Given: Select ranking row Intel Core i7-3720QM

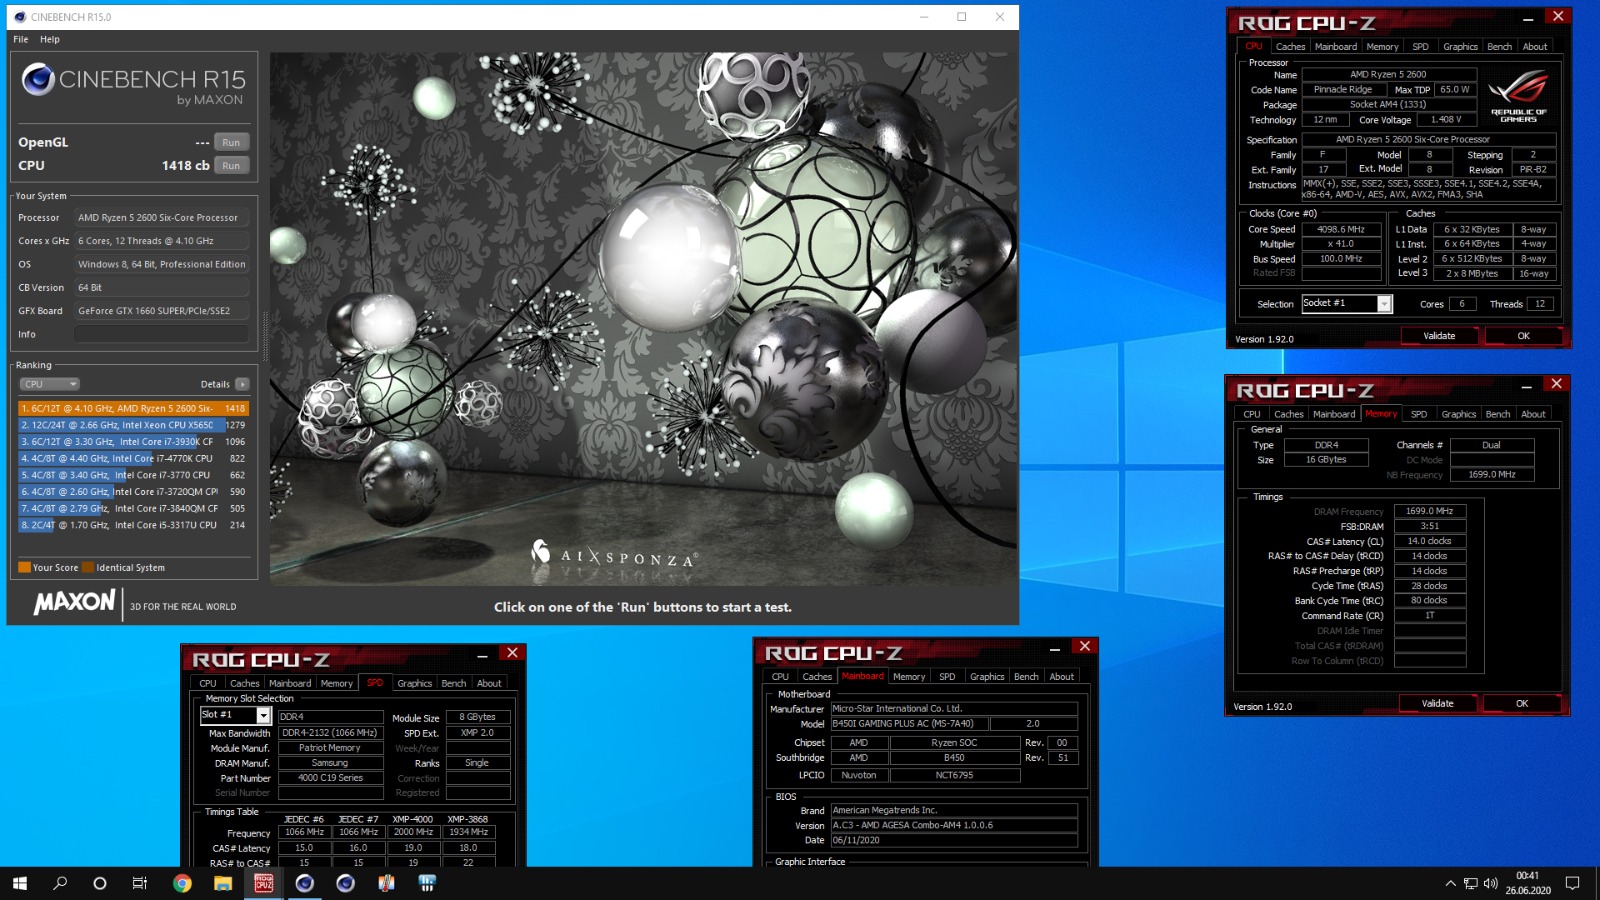Looking at the screenshot, I should click(133, 491).
